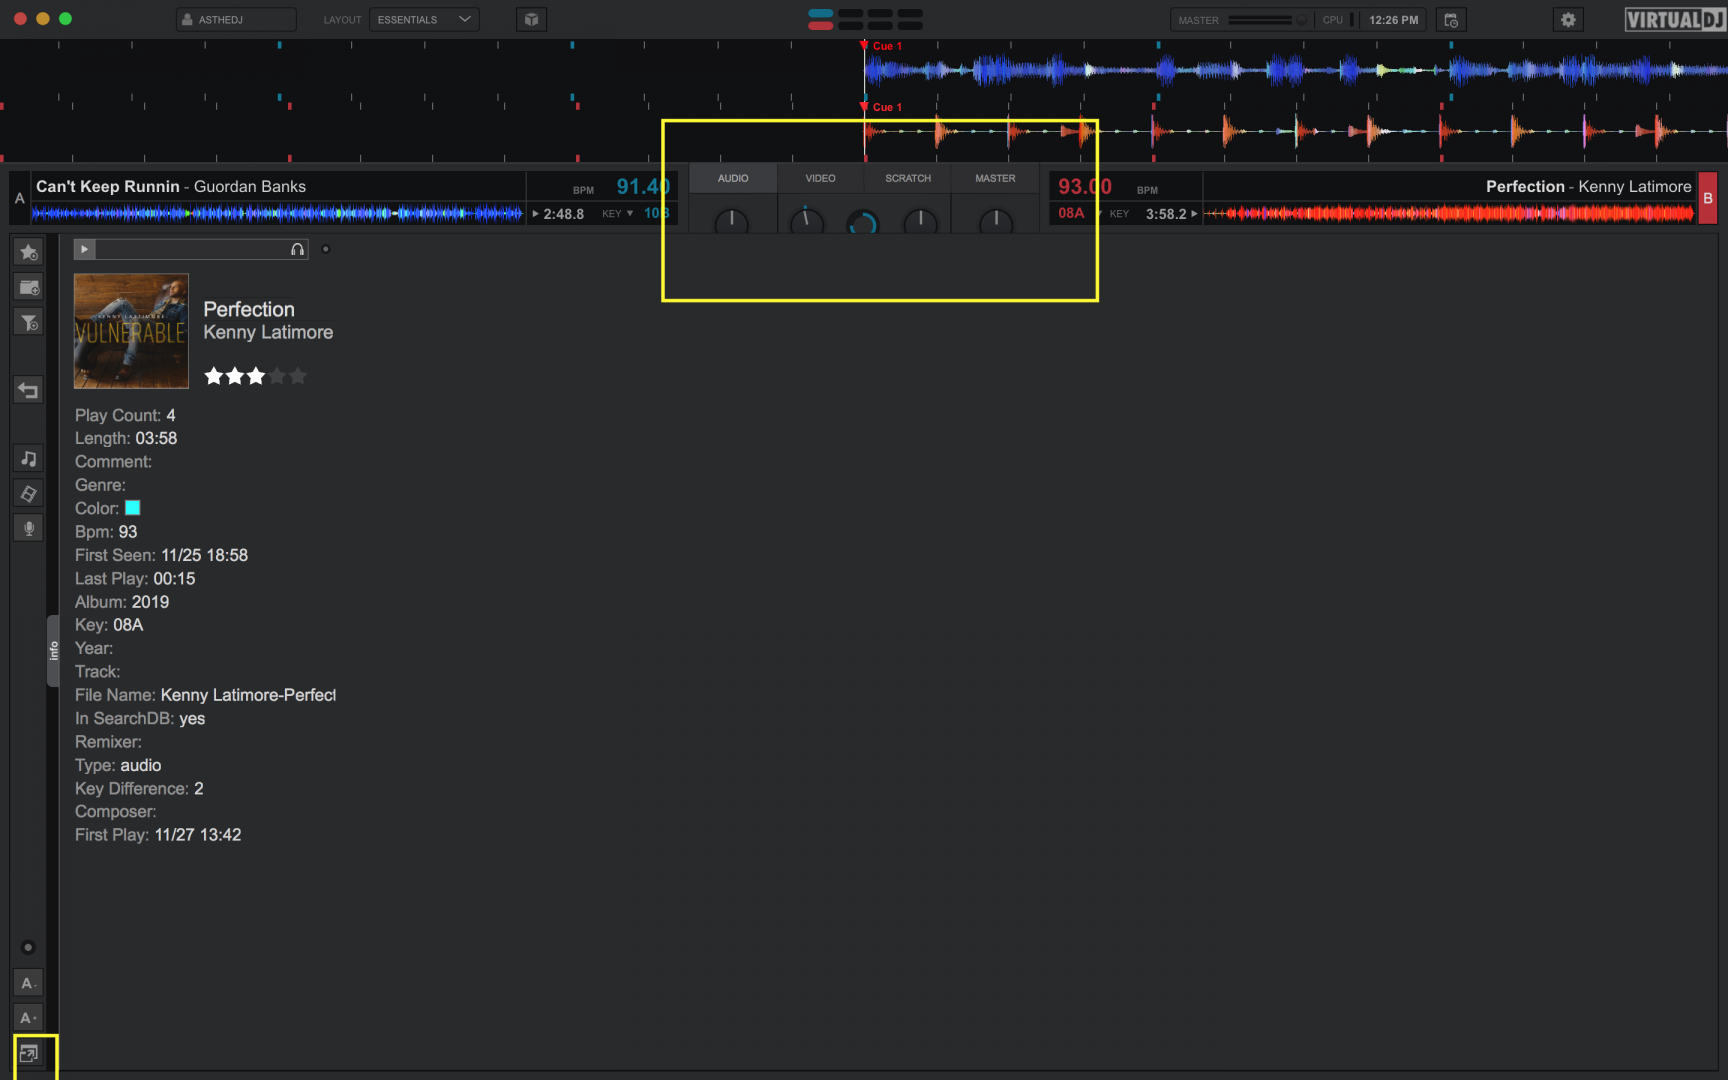Show karaoke files with the microphone icon

[29, 528]
